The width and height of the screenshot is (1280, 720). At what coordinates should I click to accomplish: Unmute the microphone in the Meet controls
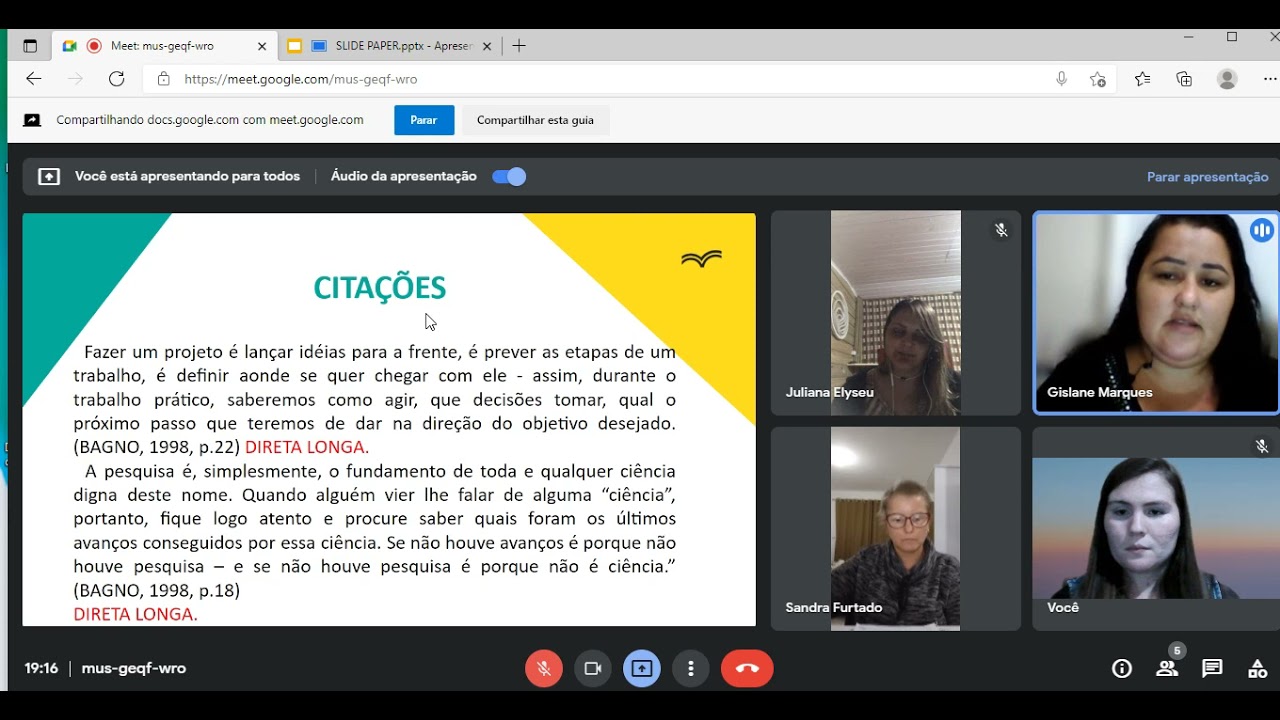[544, 668]
